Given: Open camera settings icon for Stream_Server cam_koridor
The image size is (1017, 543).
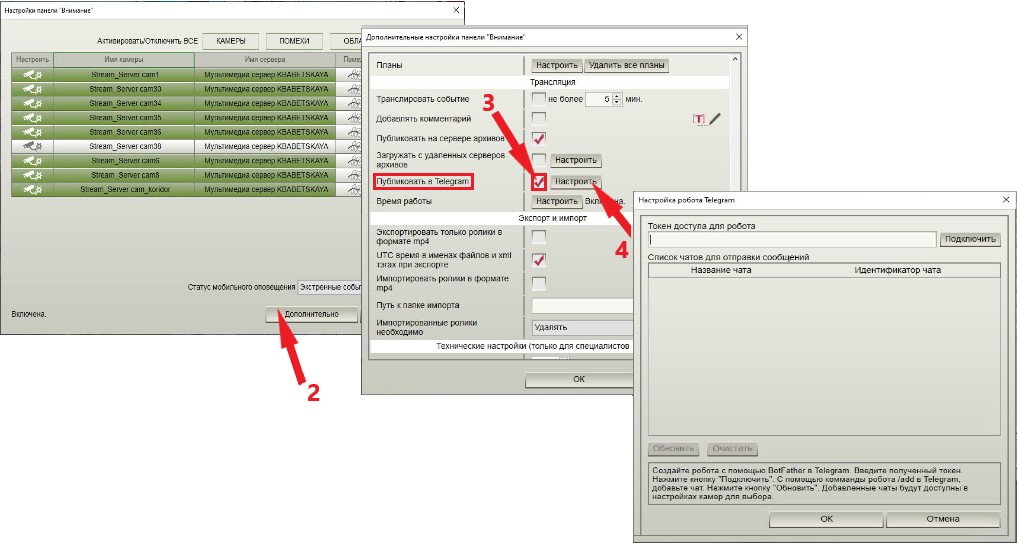Looking at the screenshot, I should pos(32,189).
